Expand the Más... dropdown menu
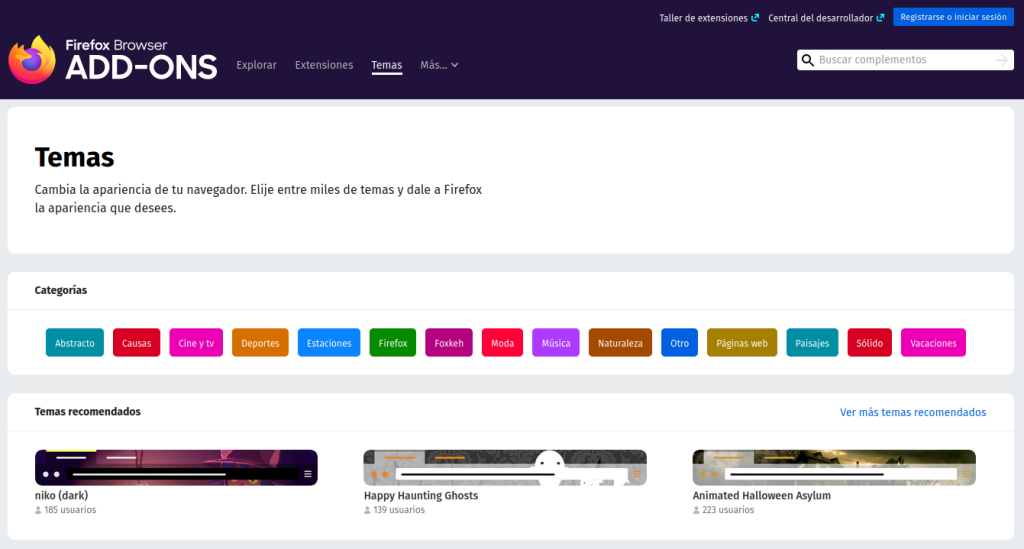The height and width of the screenshot is (549, 1024). pos(439,65)
